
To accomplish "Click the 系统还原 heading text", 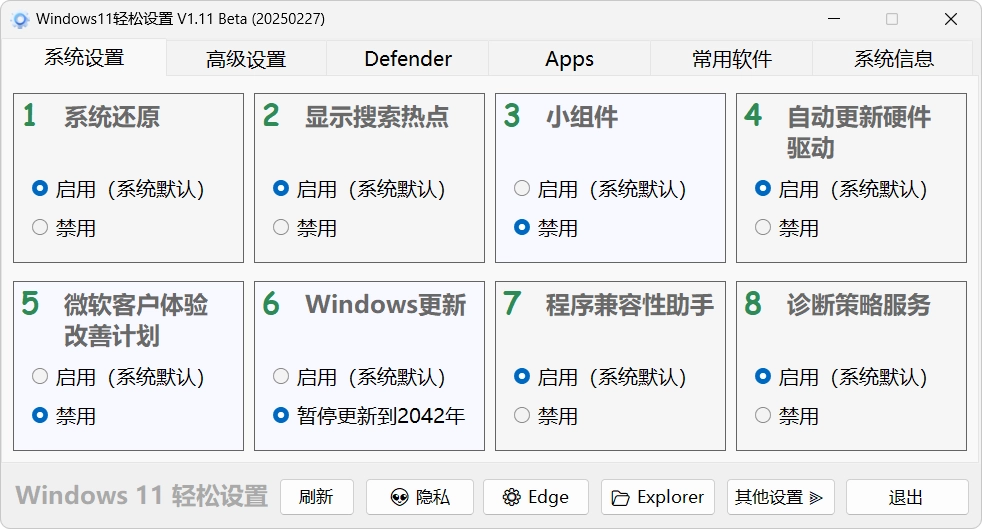I will [112, 116].
